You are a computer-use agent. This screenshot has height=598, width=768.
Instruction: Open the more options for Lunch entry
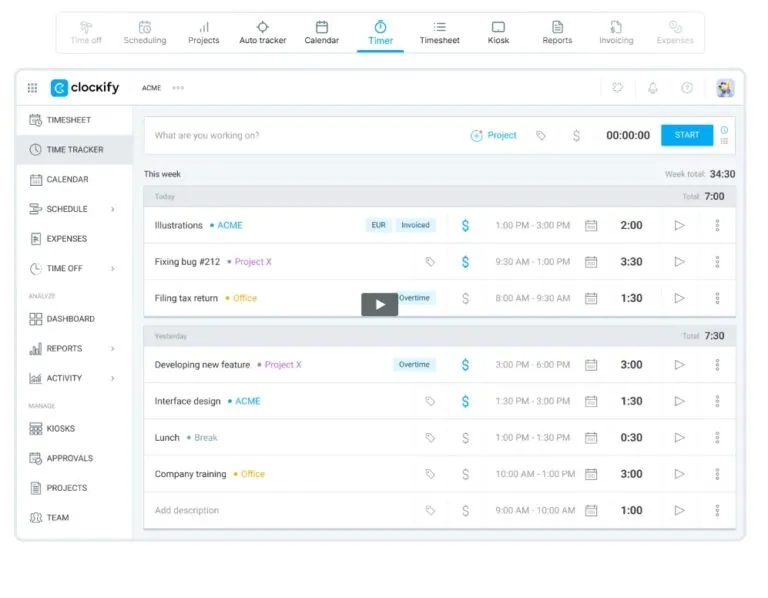pos(717,437)
